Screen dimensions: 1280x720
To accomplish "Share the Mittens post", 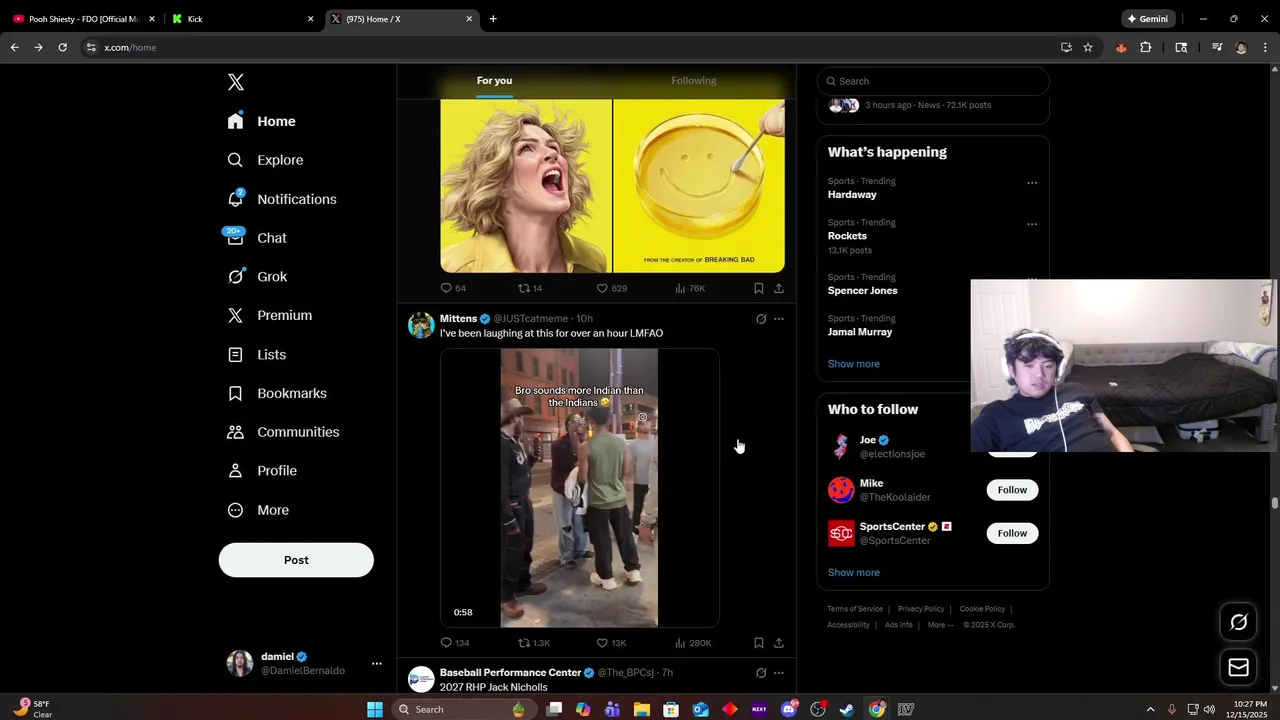I will (x=779, y=643).
